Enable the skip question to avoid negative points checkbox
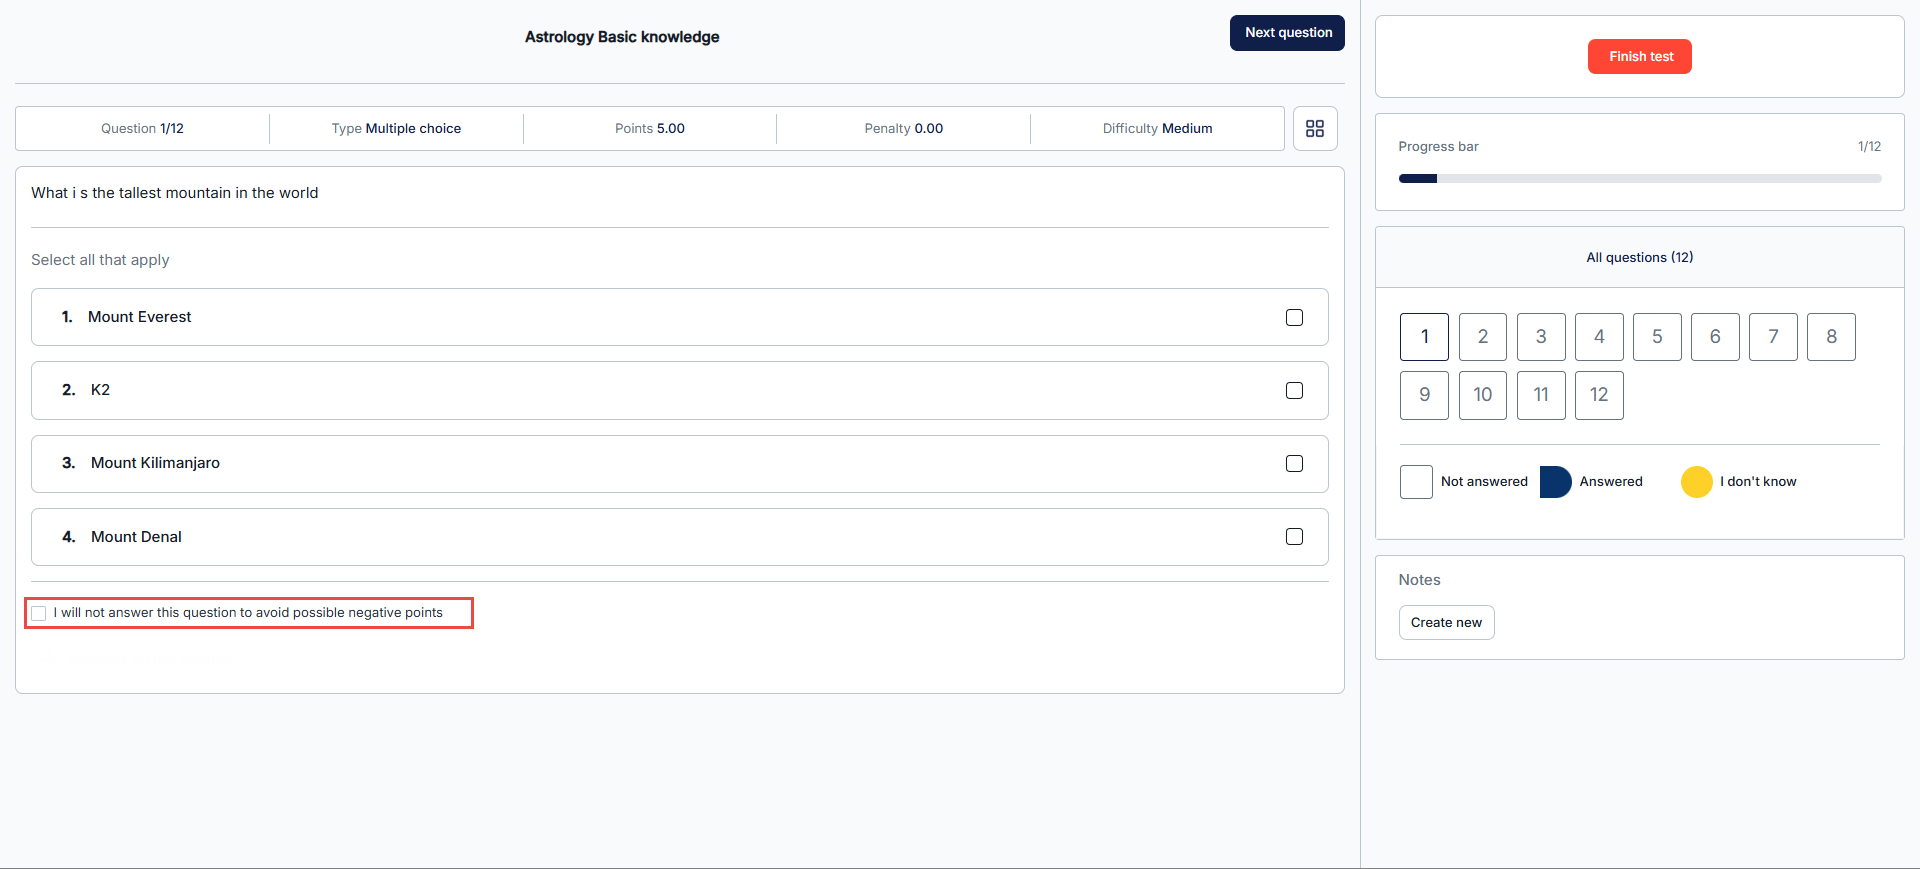The height and width of the screenshot is (869, 1920). [x=39, y=613]
